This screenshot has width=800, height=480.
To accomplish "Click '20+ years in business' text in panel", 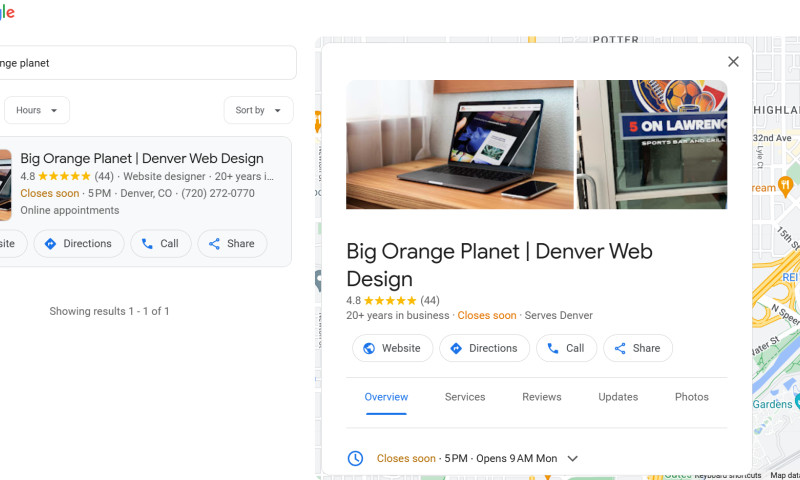I will coord(397,316).
